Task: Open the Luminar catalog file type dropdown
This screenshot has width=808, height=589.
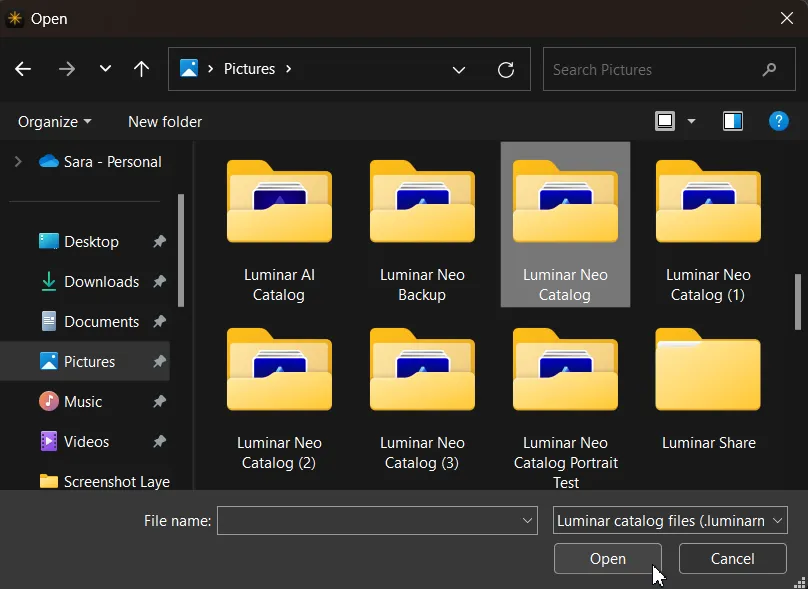Action: point(670,520)
